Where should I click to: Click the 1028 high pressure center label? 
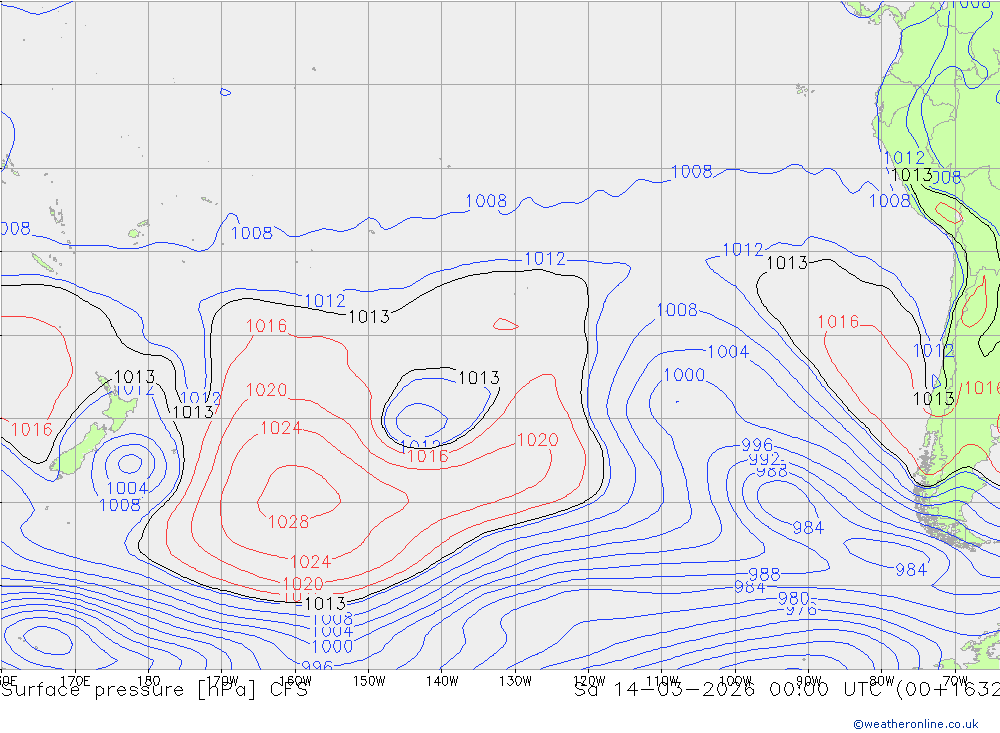[x=288, y=522]
